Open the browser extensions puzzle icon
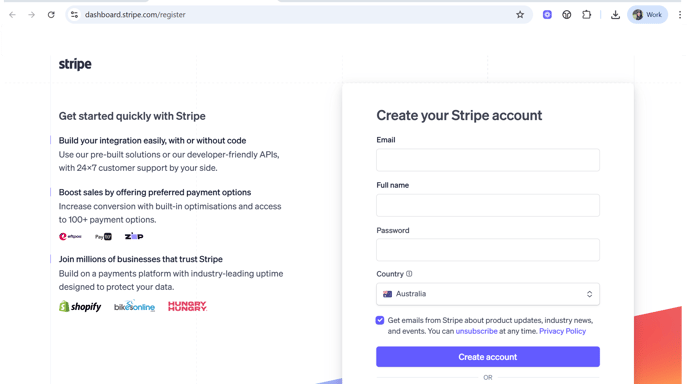This screenshot has width=688, height=384. (586, 14)
